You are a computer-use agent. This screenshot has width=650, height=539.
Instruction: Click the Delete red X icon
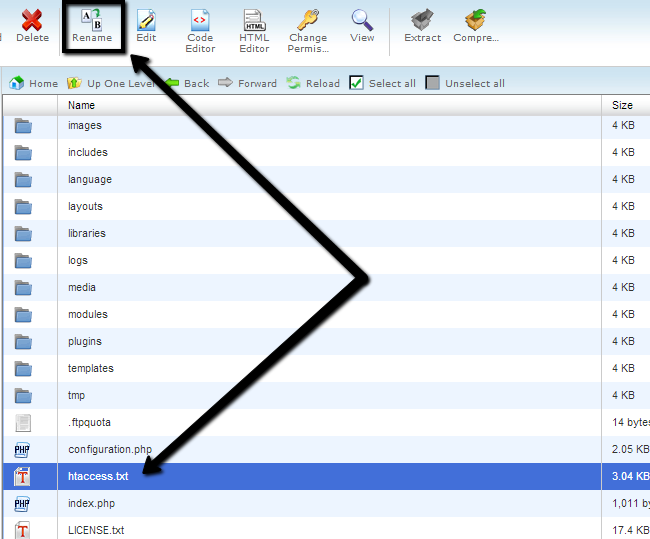click(x=32, y=20)
